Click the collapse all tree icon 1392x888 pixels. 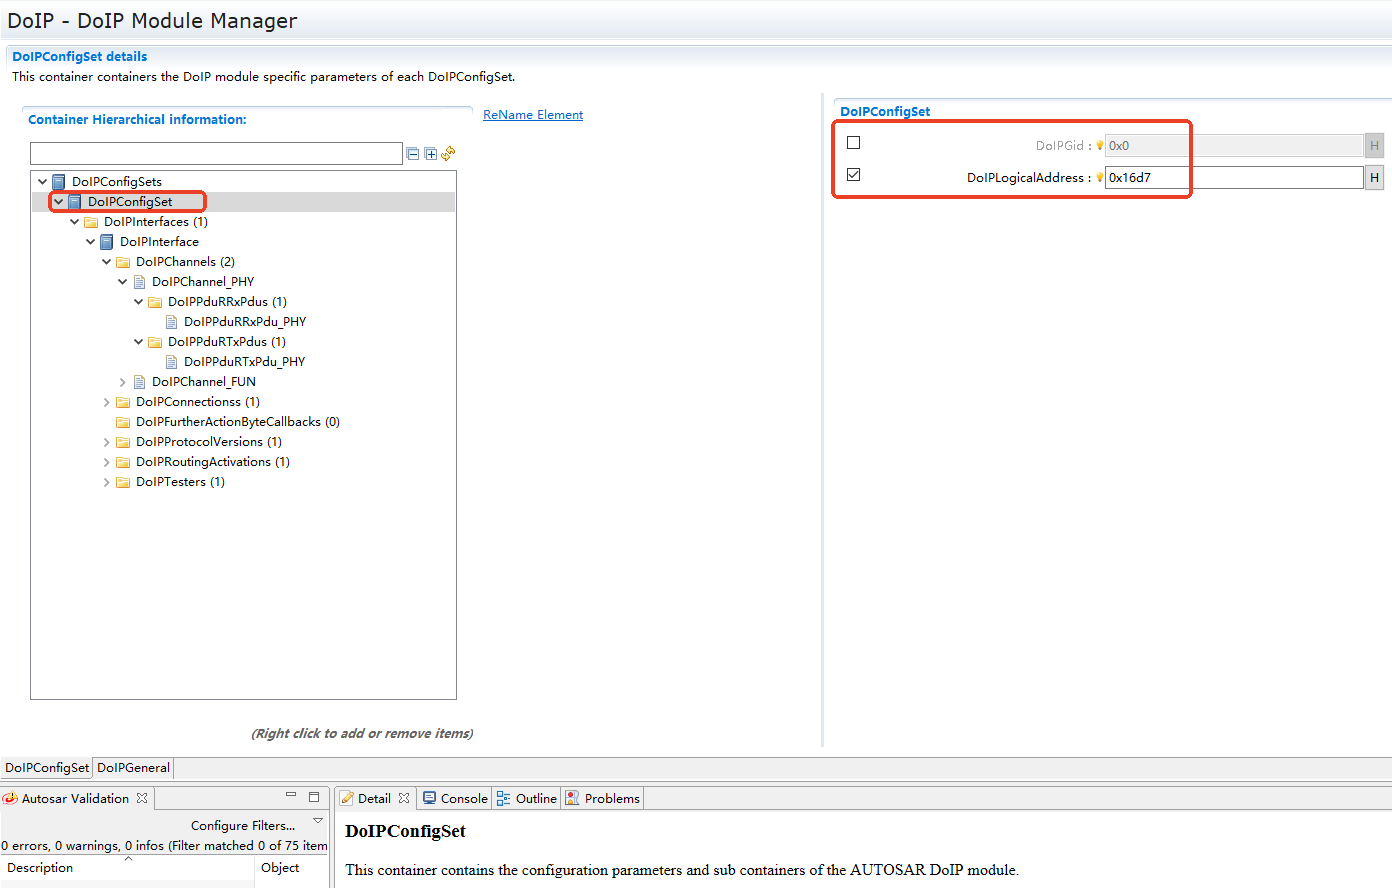[x=412, y=154]
